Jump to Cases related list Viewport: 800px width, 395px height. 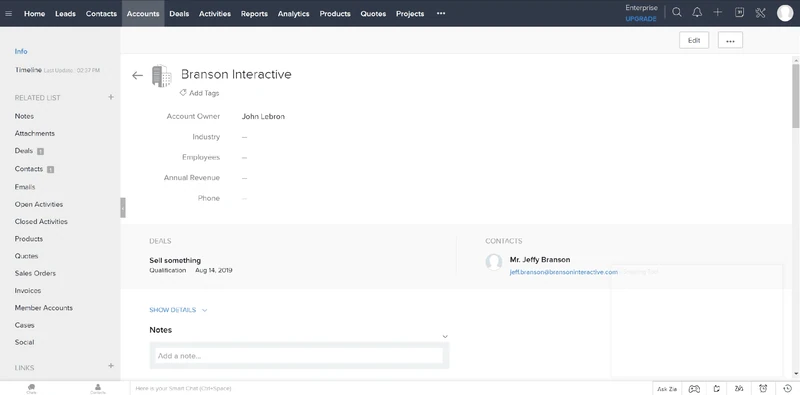24,325
